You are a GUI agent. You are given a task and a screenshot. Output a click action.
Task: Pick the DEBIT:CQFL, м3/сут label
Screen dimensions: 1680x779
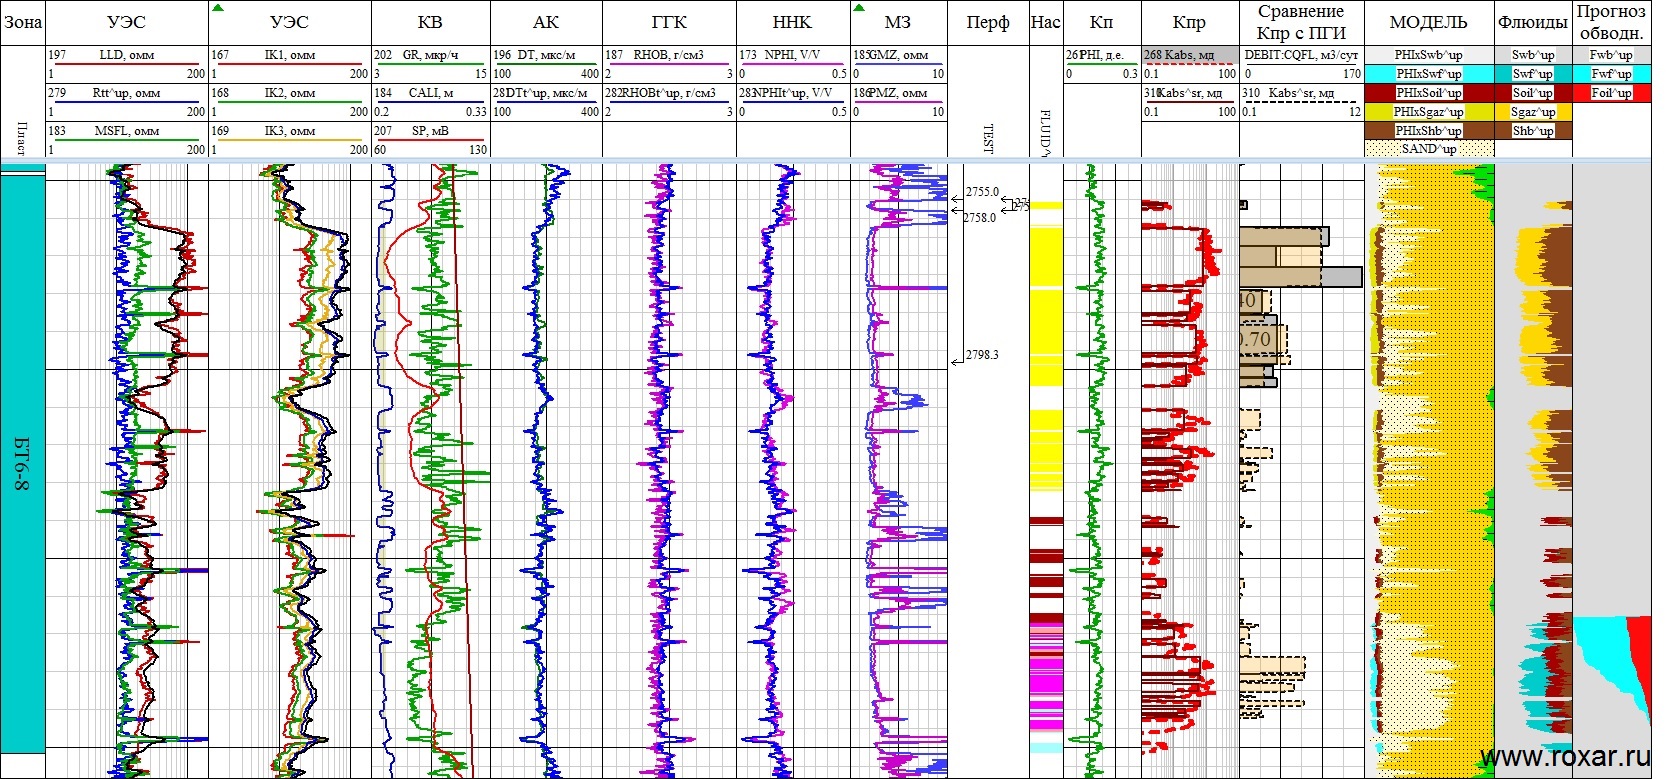pyautogui.click(x=1301, y=55)
